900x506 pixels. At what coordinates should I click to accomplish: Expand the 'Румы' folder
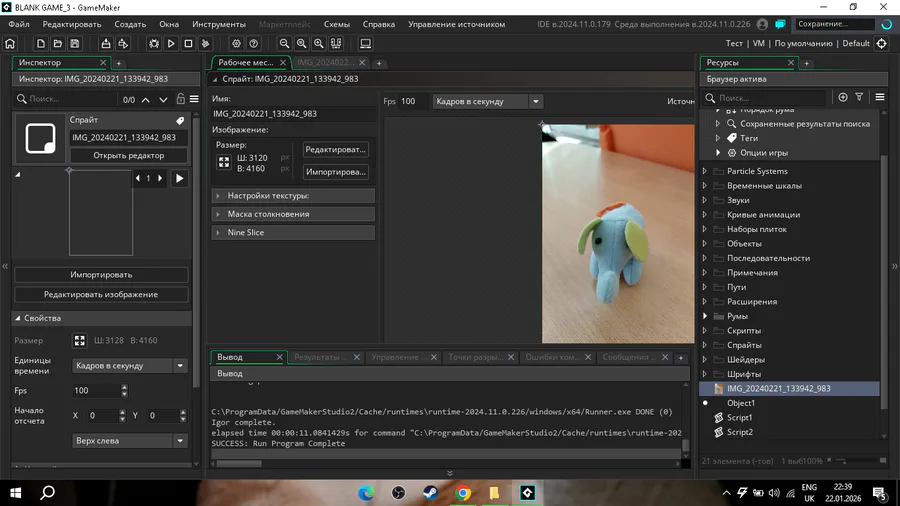705,316
